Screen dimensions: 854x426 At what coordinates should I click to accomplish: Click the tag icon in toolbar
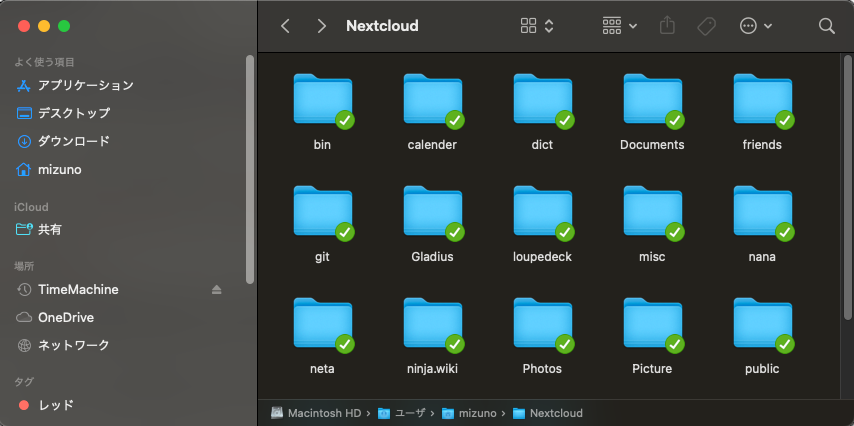[706, 26]
